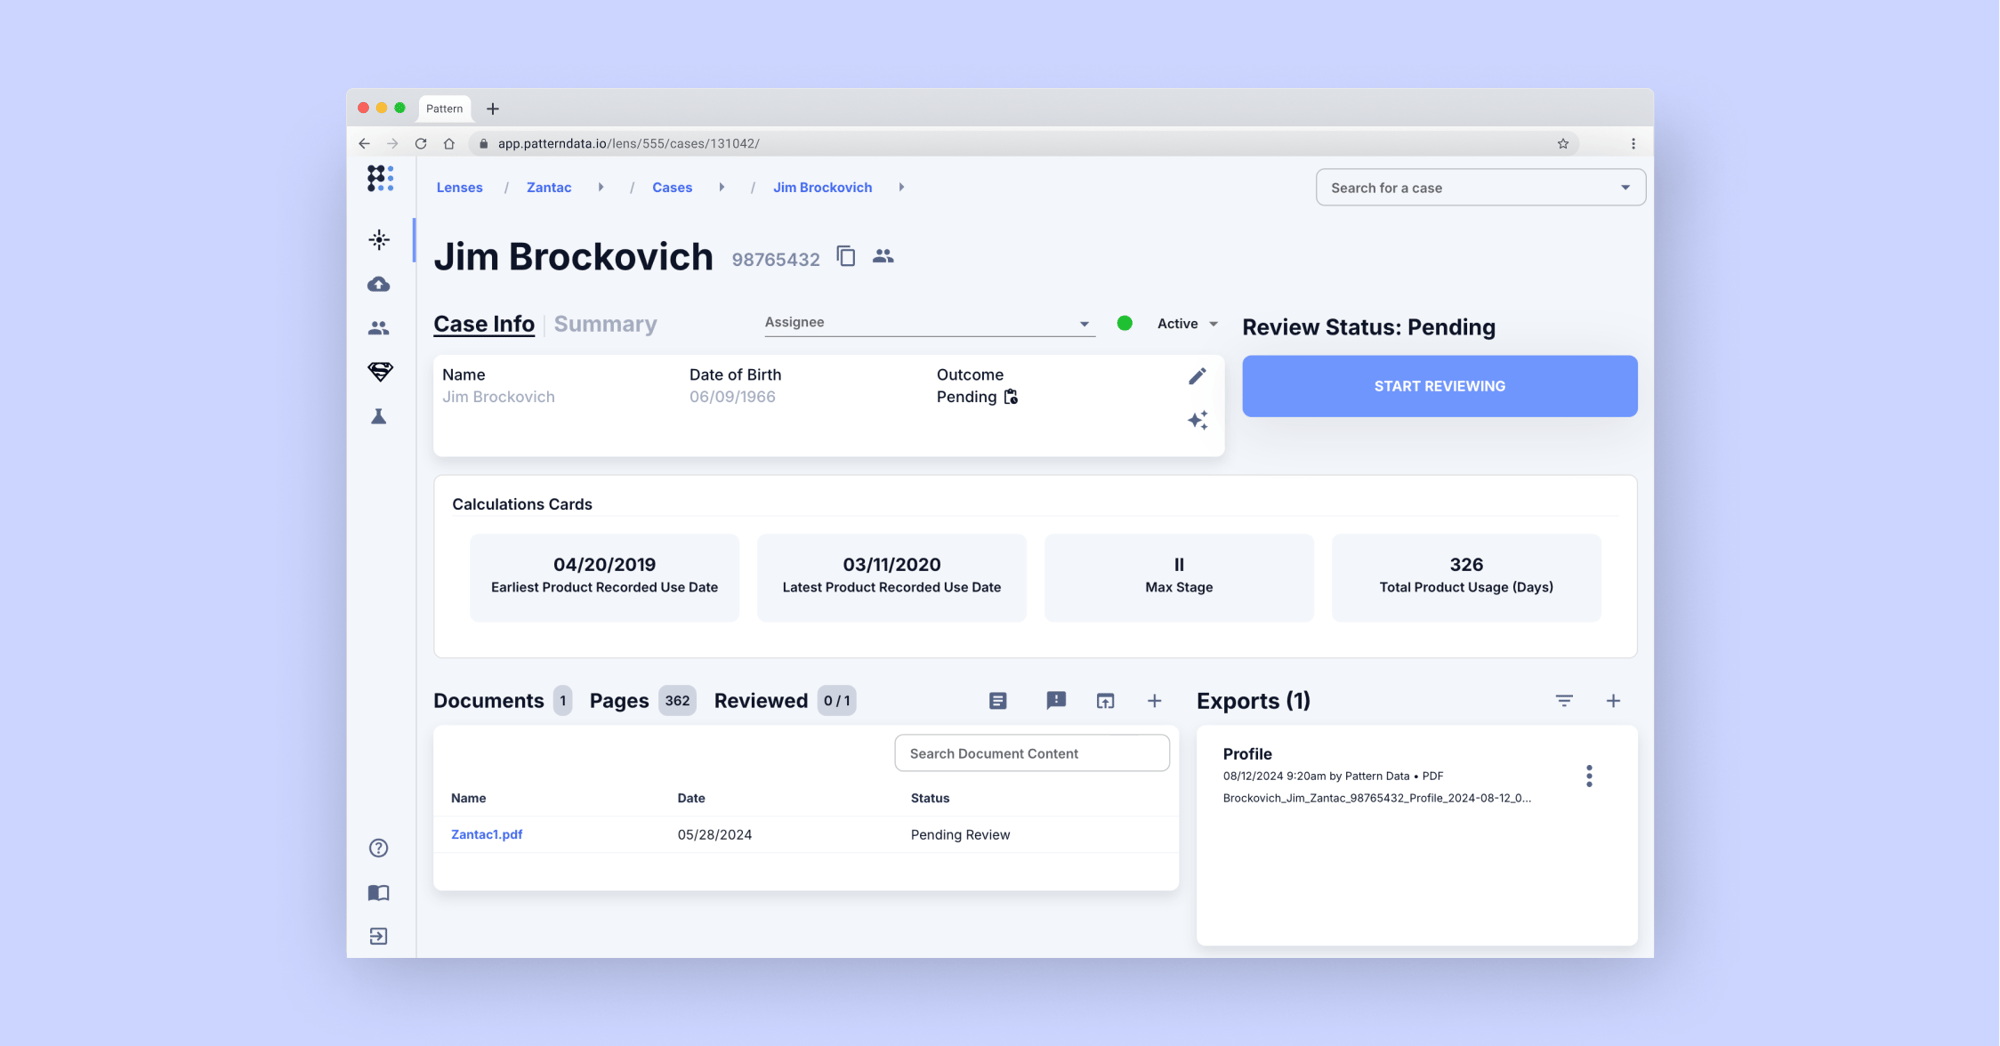Reload the page in browser
This screenshot has width=2000, height=1046.
coord(421,143)
